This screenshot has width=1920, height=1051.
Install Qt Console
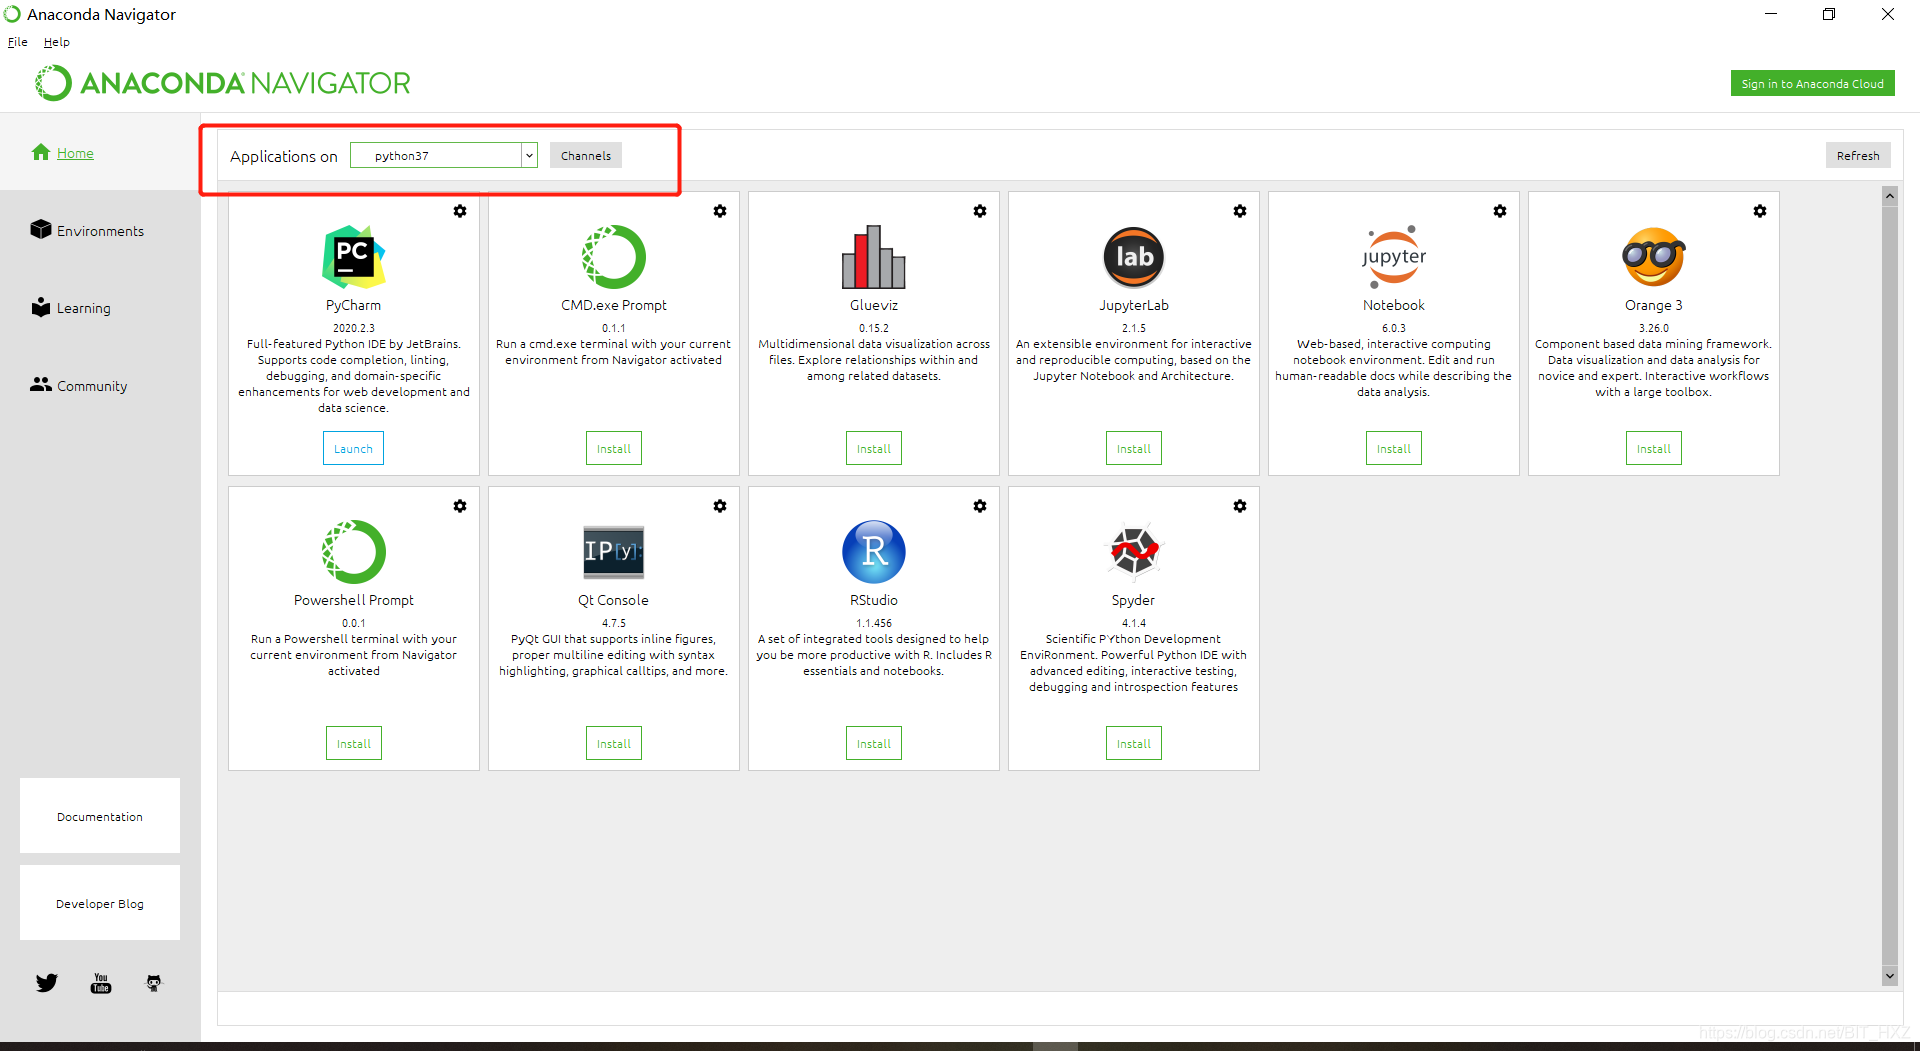click(x=614, y=743)
